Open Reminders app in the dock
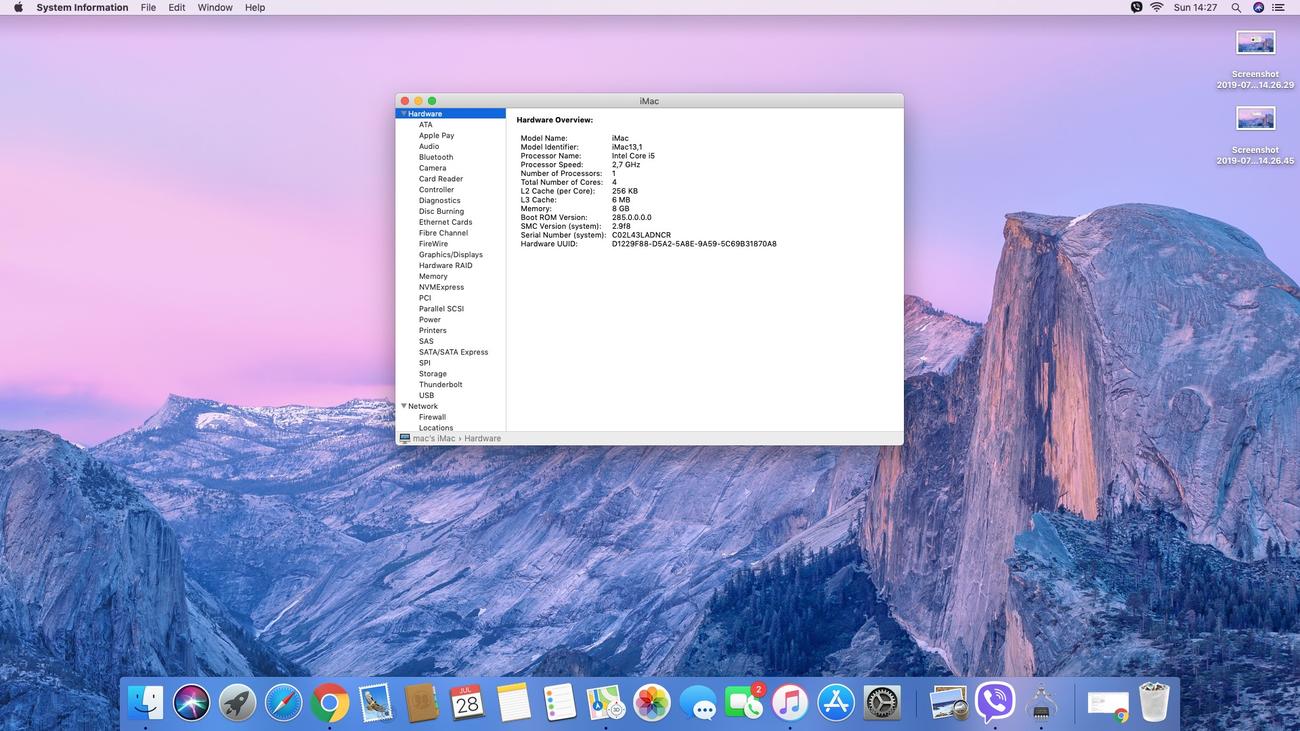 [559, 703]
